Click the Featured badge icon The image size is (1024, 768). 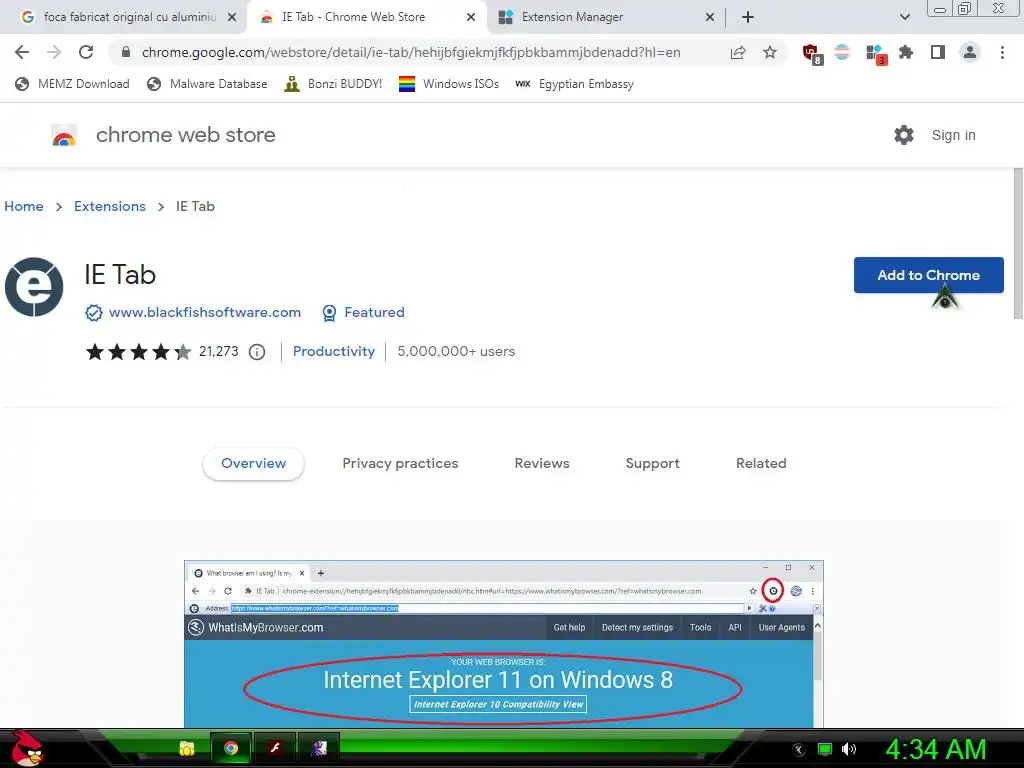click(x=330, y=313)
